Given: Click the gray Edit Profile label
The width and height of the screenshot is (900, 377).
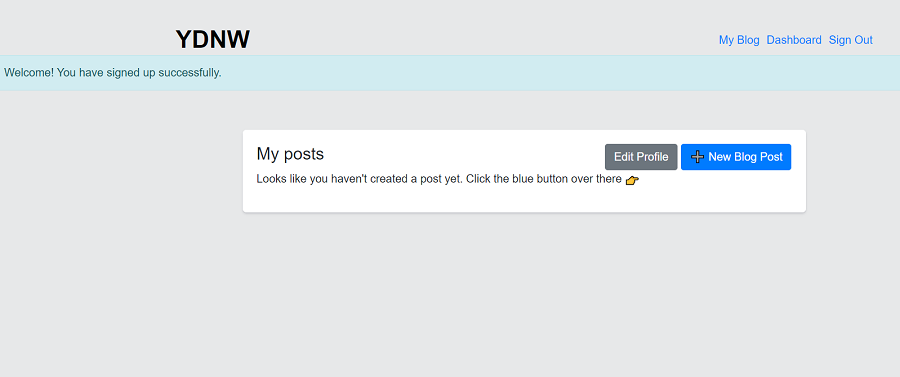Looking at the screenshot, I should click(x=641, y=157).
